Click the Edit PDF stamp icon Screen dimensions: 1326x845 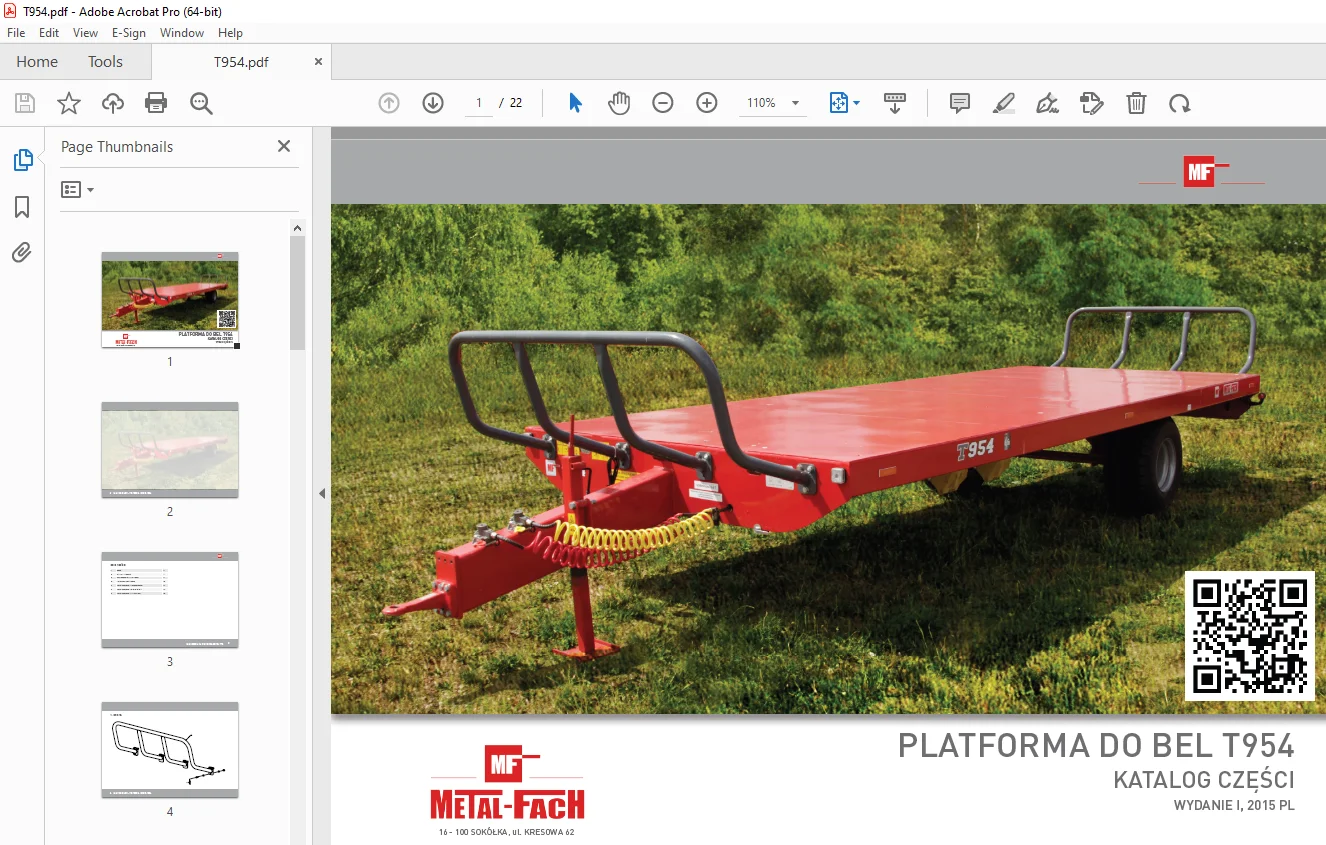[x=1092, y=103]
